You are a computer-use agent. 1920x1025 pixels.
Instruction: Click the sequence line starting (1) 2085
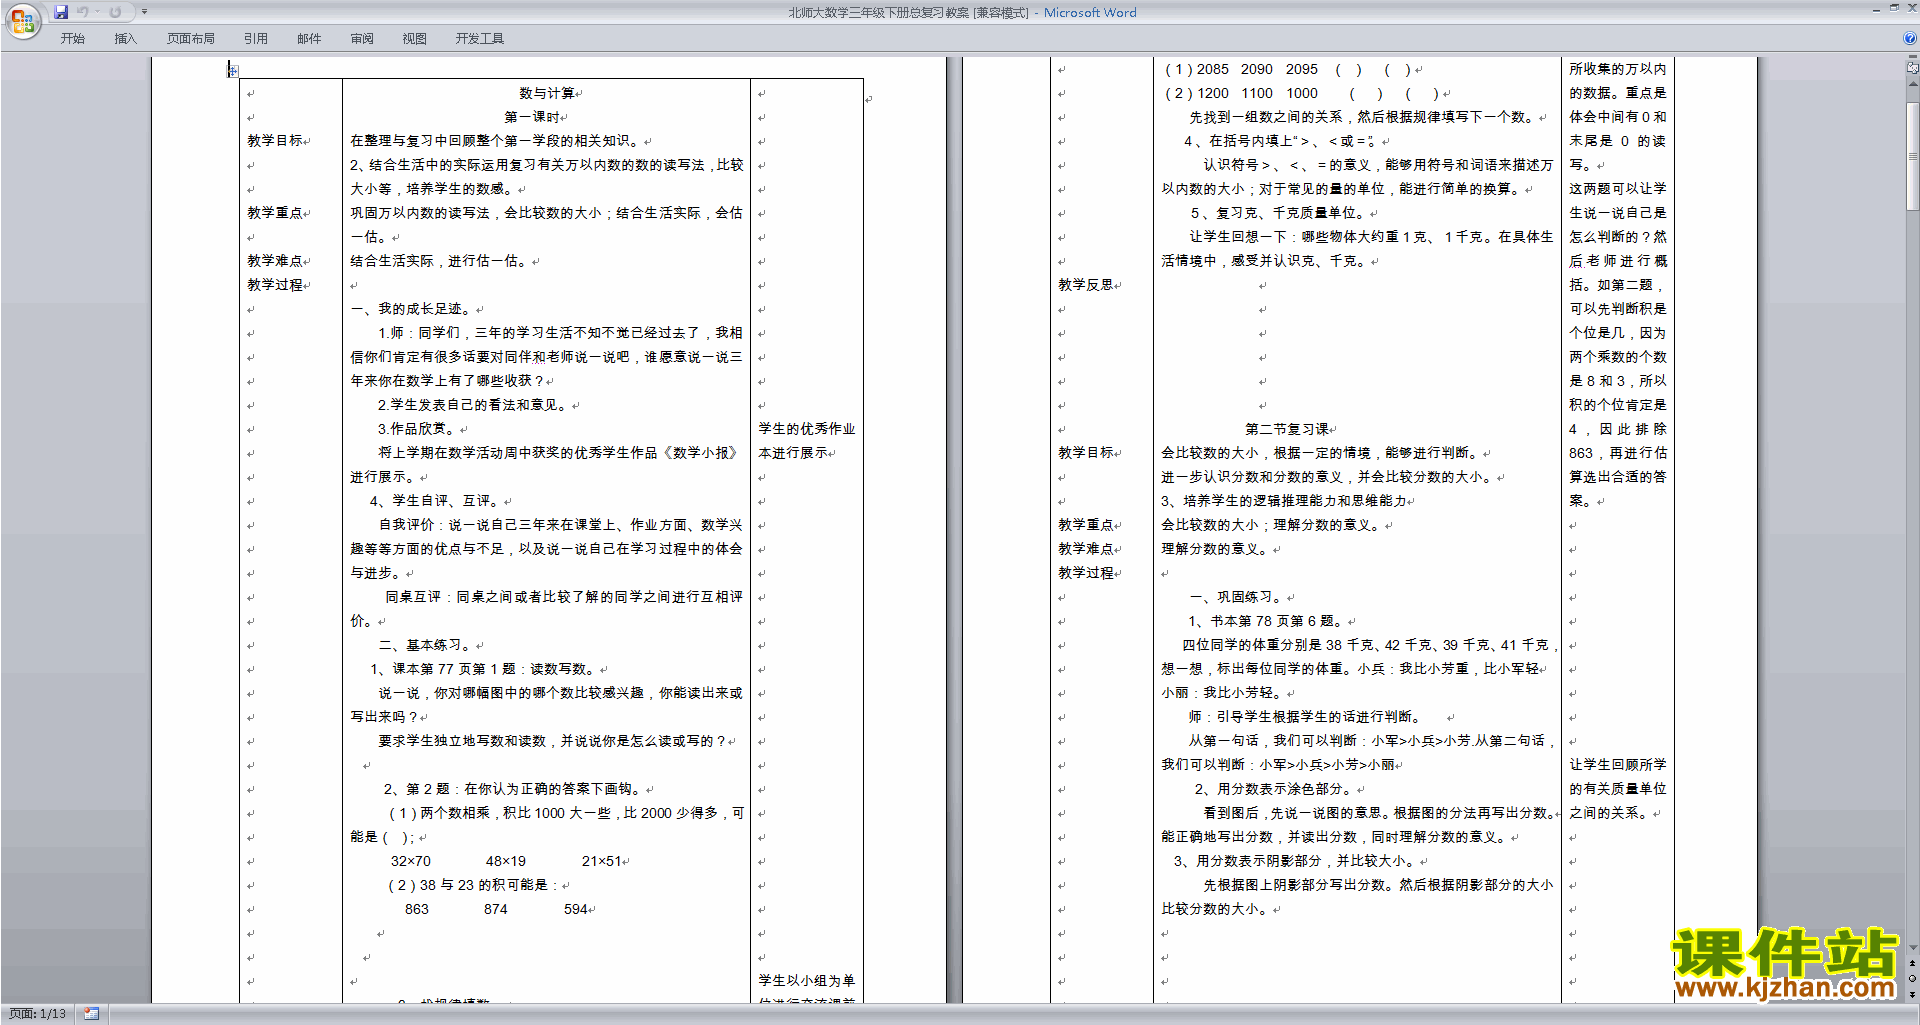[1288, 69]
